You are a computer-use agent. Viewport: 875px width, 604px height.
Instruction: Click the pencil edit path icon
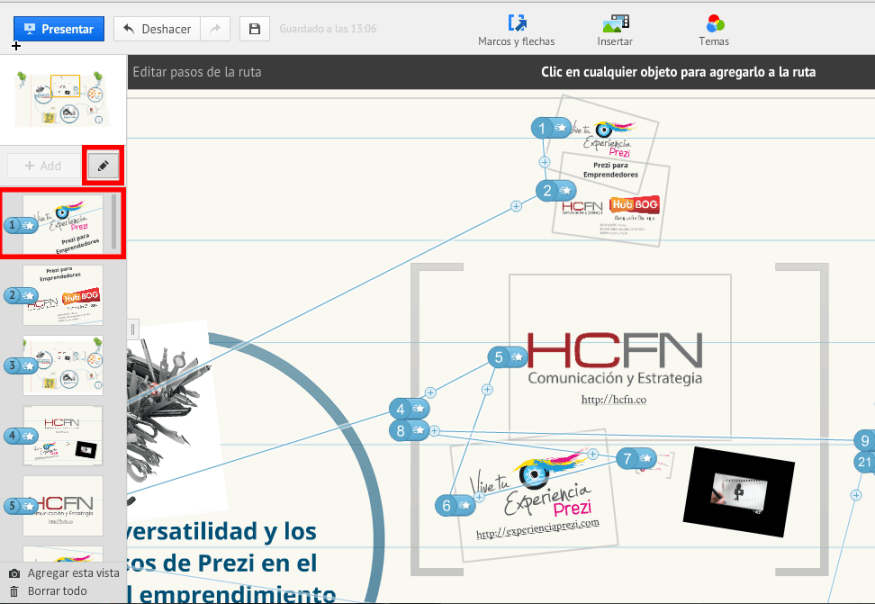coord(103,166)
